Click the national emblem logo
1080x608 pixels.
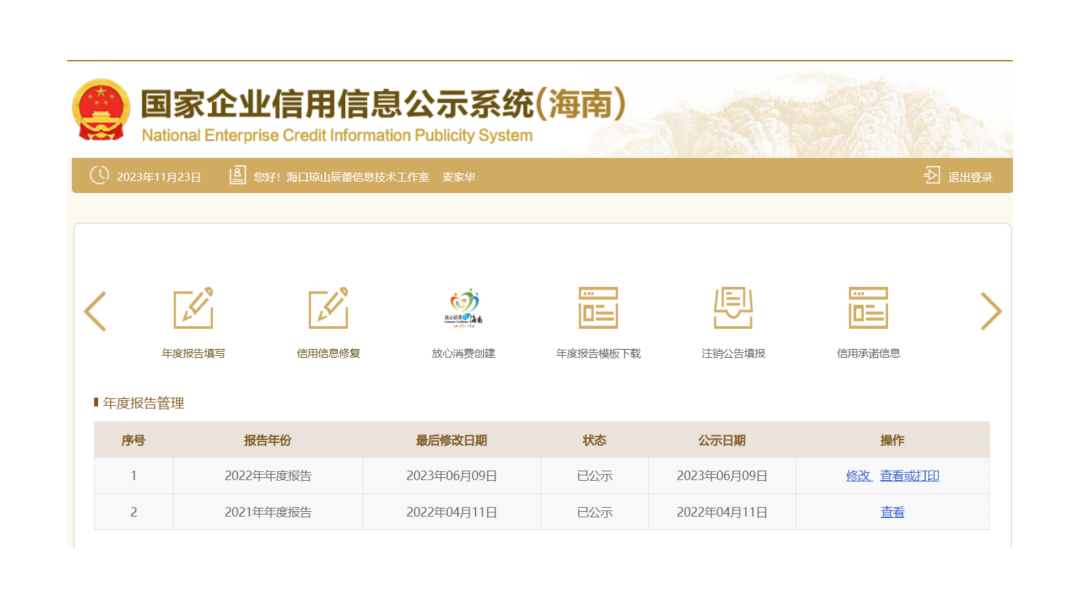pyautogui.click(x=101, y=109)
